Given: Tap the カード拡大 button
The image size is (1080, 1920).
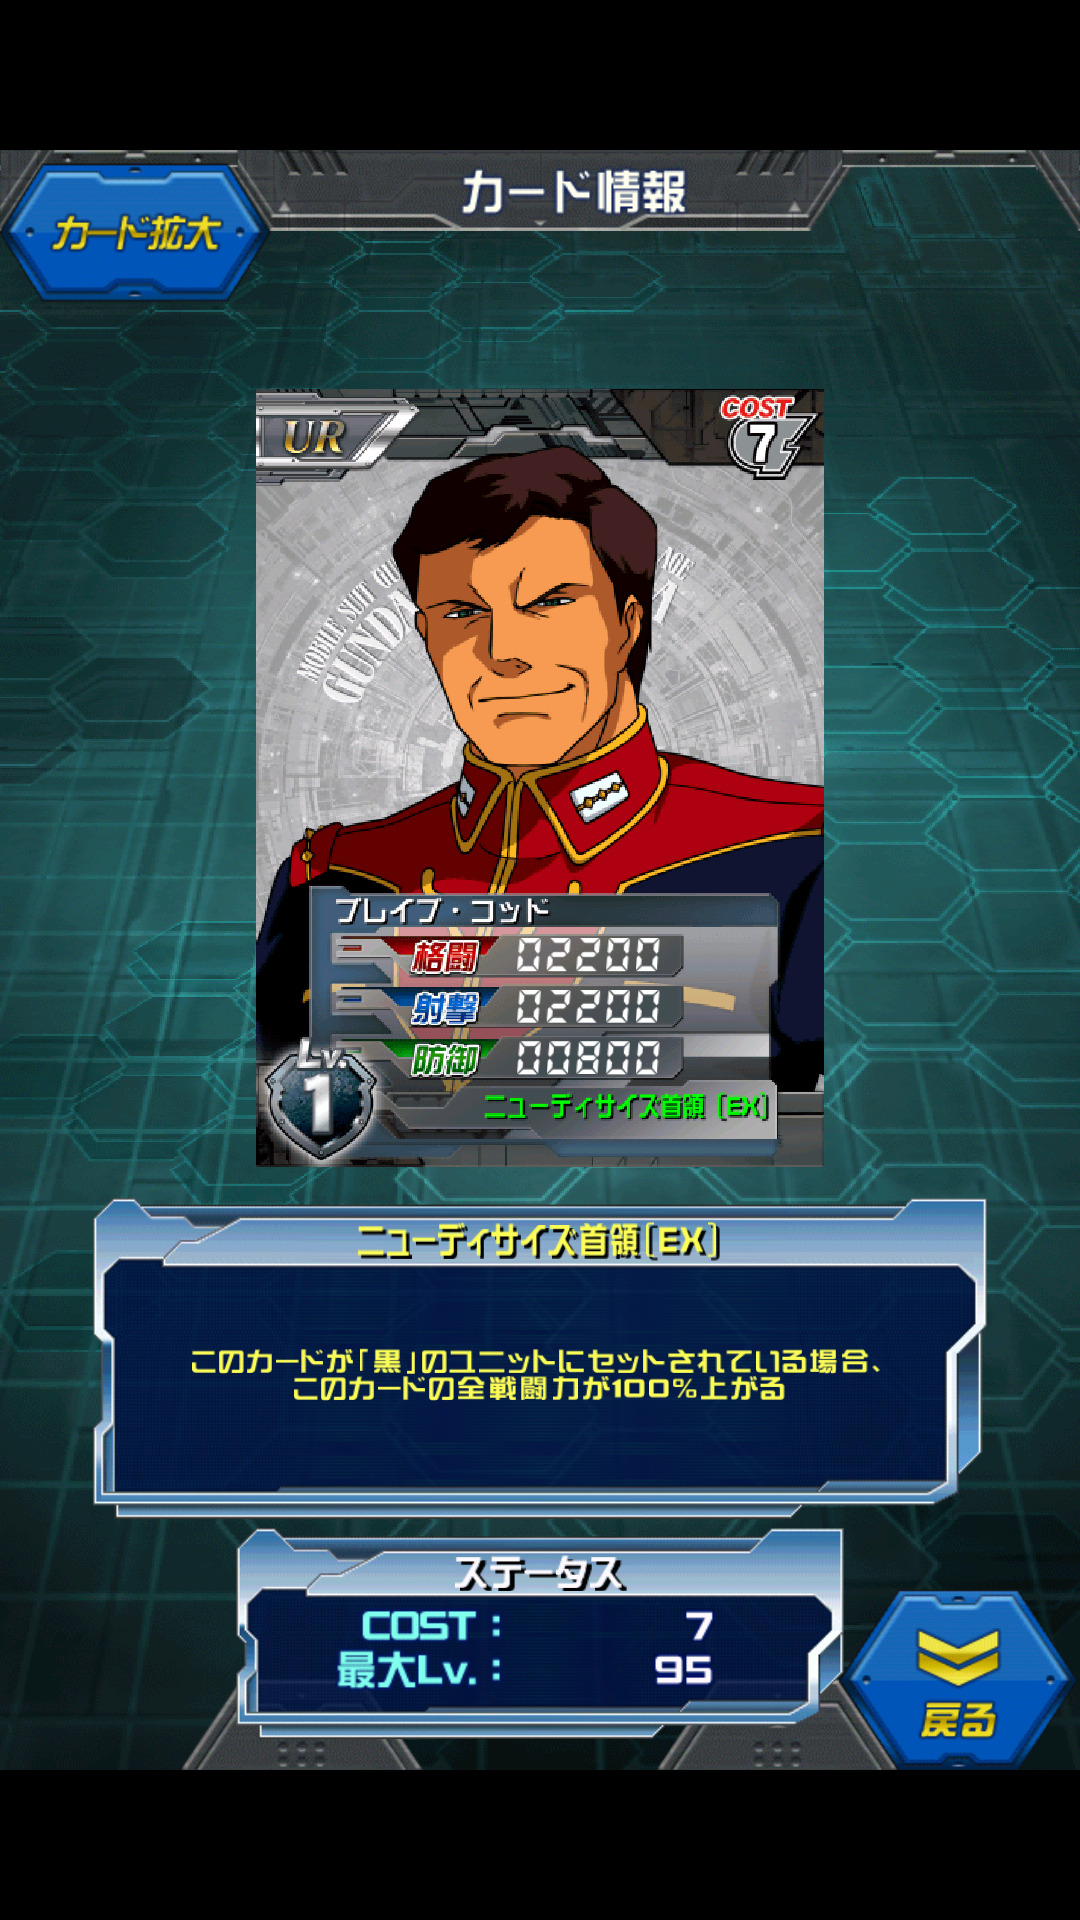Looking at the screenshot, I should tap(136, 233).
